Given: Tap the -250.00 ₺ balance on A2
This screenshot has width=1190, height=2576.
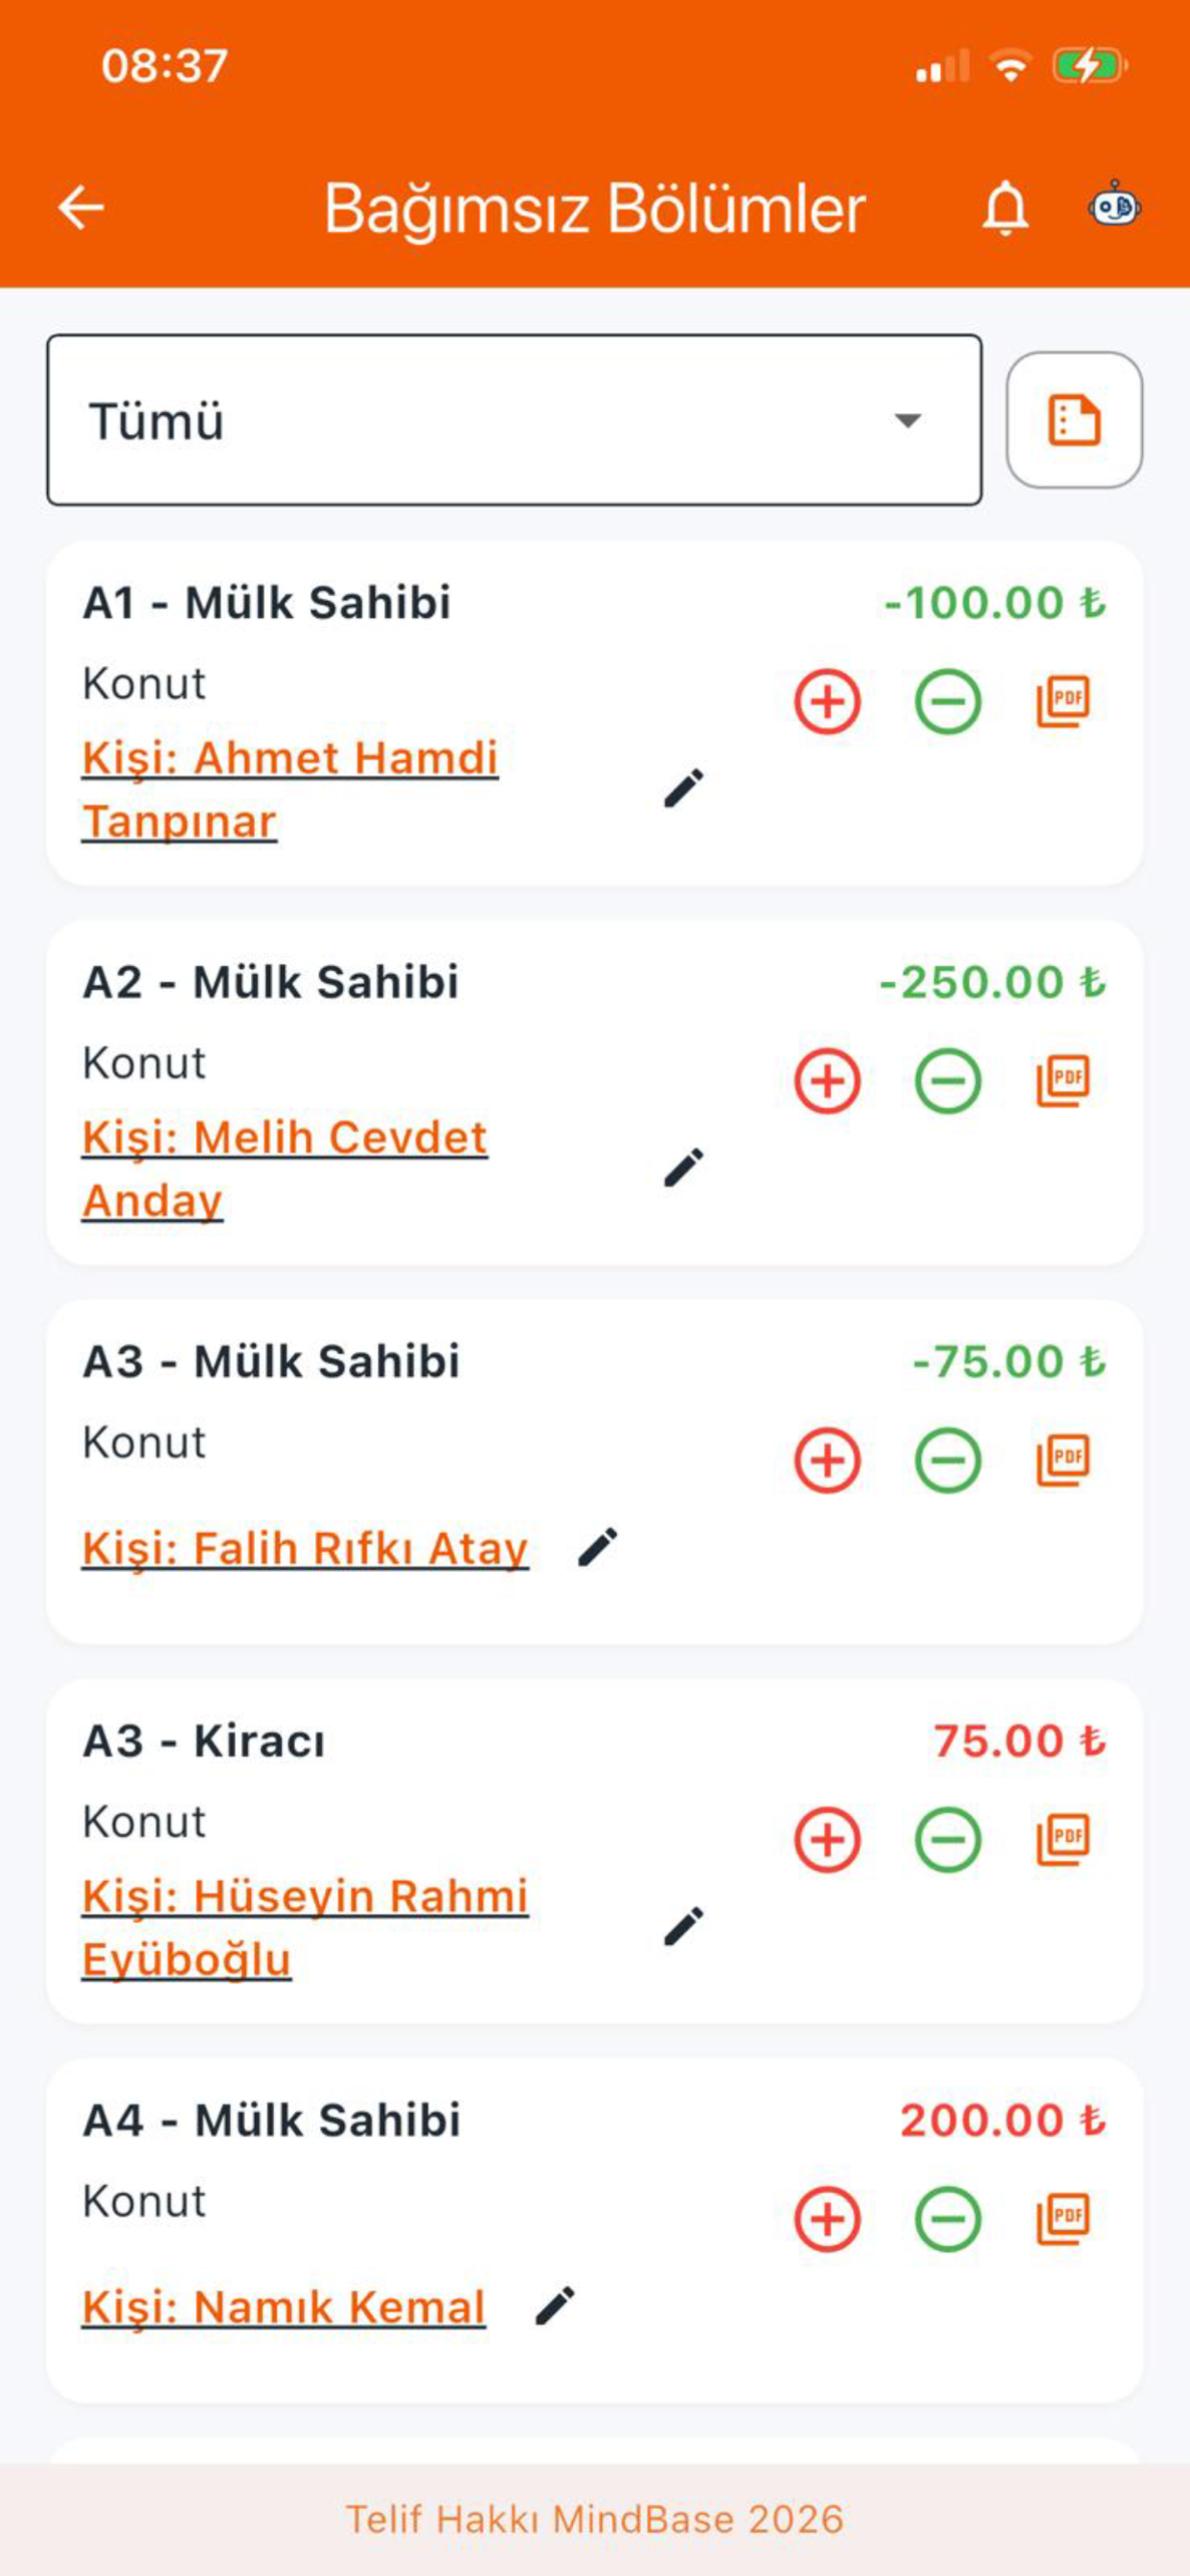Looking at the screenshot, I should tap(992, 982).
